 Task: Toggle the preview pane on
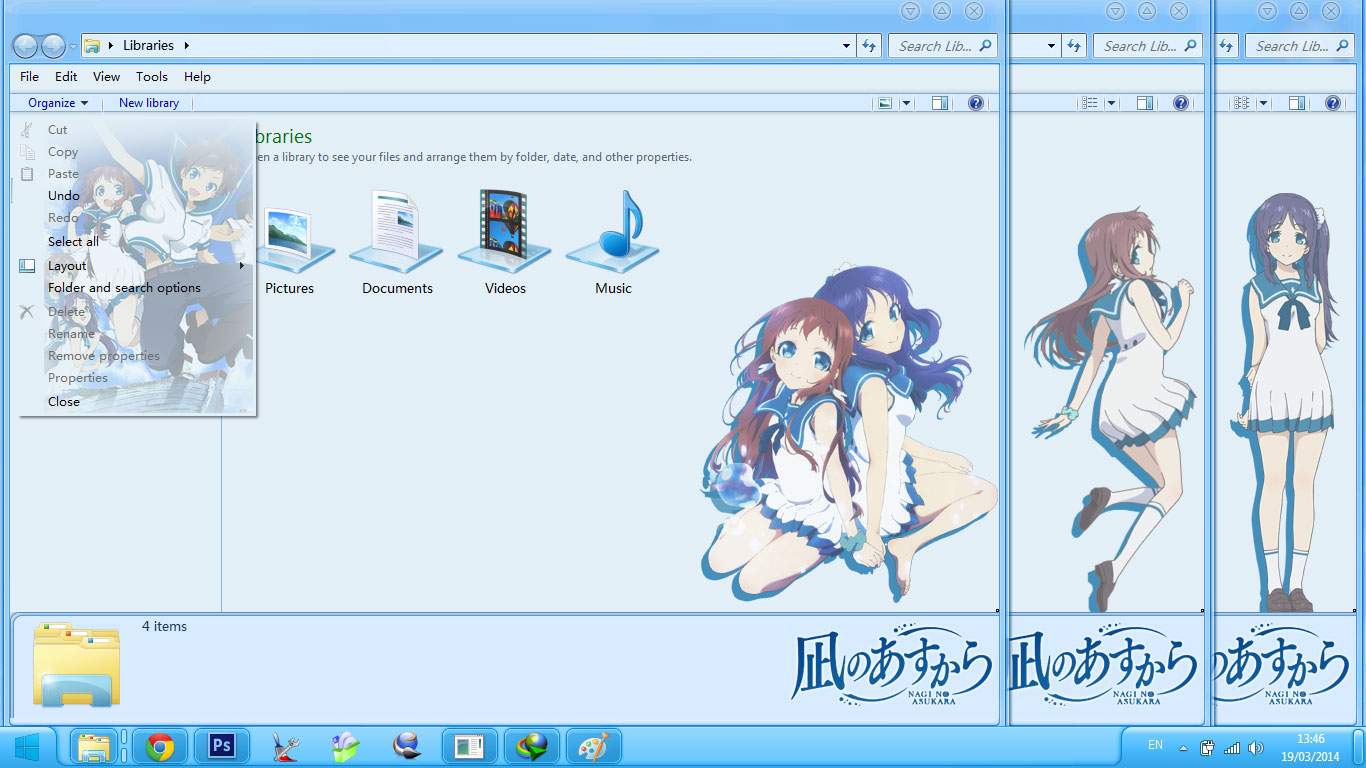pyautogui.click(x=939, y=102)
